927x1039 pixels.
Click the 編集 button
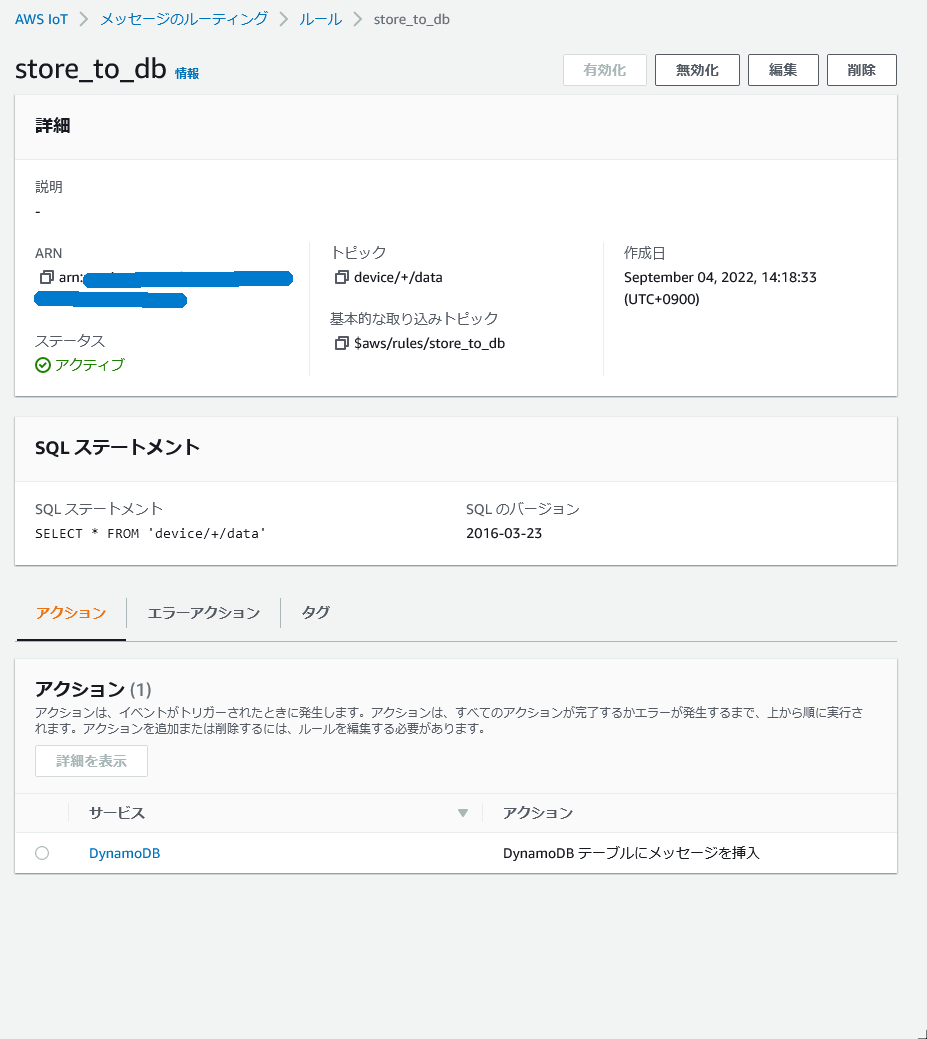[x=783, y=70]
